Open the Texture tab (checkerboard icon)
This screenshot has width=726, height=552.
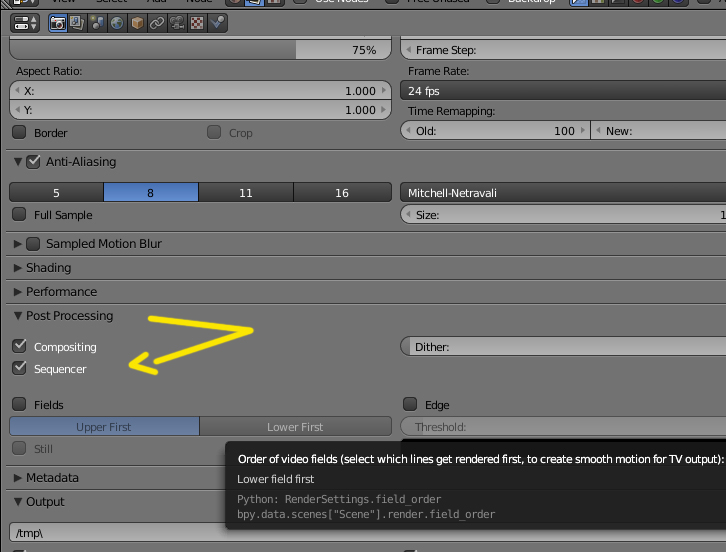197,23
